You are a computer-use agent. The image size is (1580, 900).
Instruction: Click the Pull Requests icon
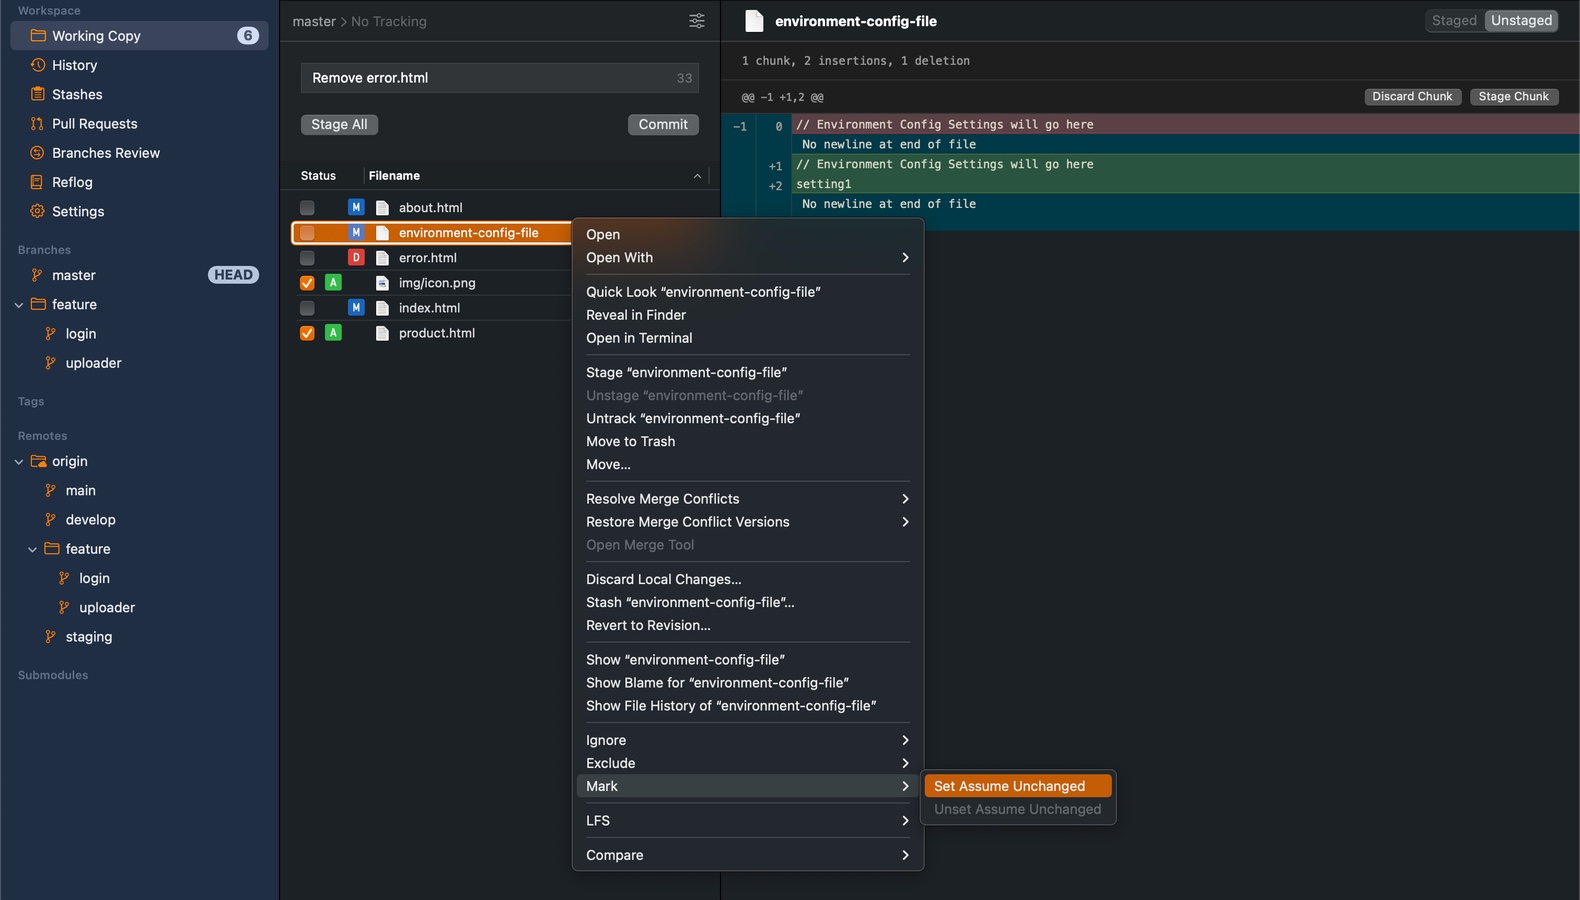coord(38,124)
